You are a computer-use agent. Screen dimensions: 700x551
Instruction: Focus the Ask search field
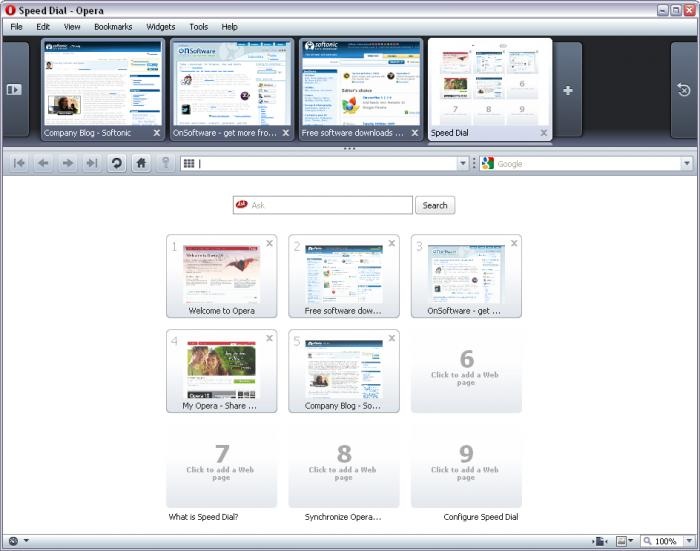(x=322, y=205)
